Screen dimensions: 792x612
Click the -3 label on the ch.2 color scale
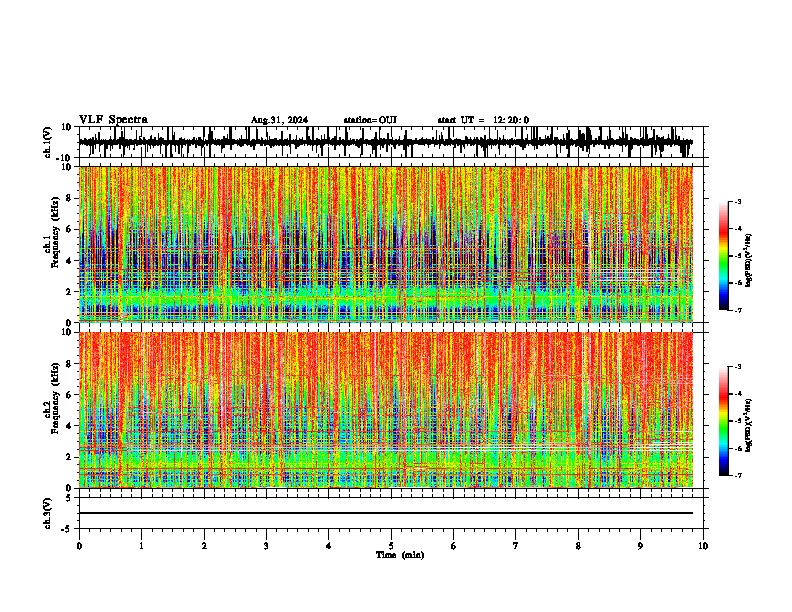click(737, 367)
